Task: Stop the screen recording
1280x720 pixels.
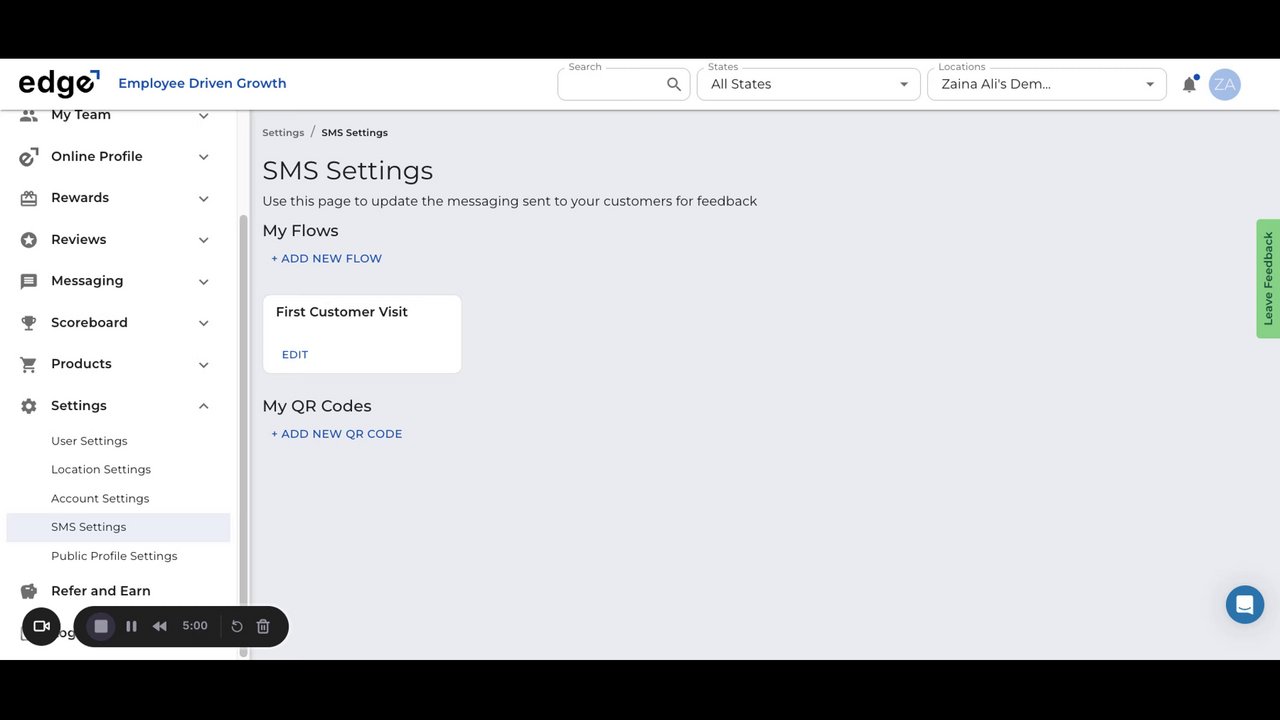Action: 101,626
